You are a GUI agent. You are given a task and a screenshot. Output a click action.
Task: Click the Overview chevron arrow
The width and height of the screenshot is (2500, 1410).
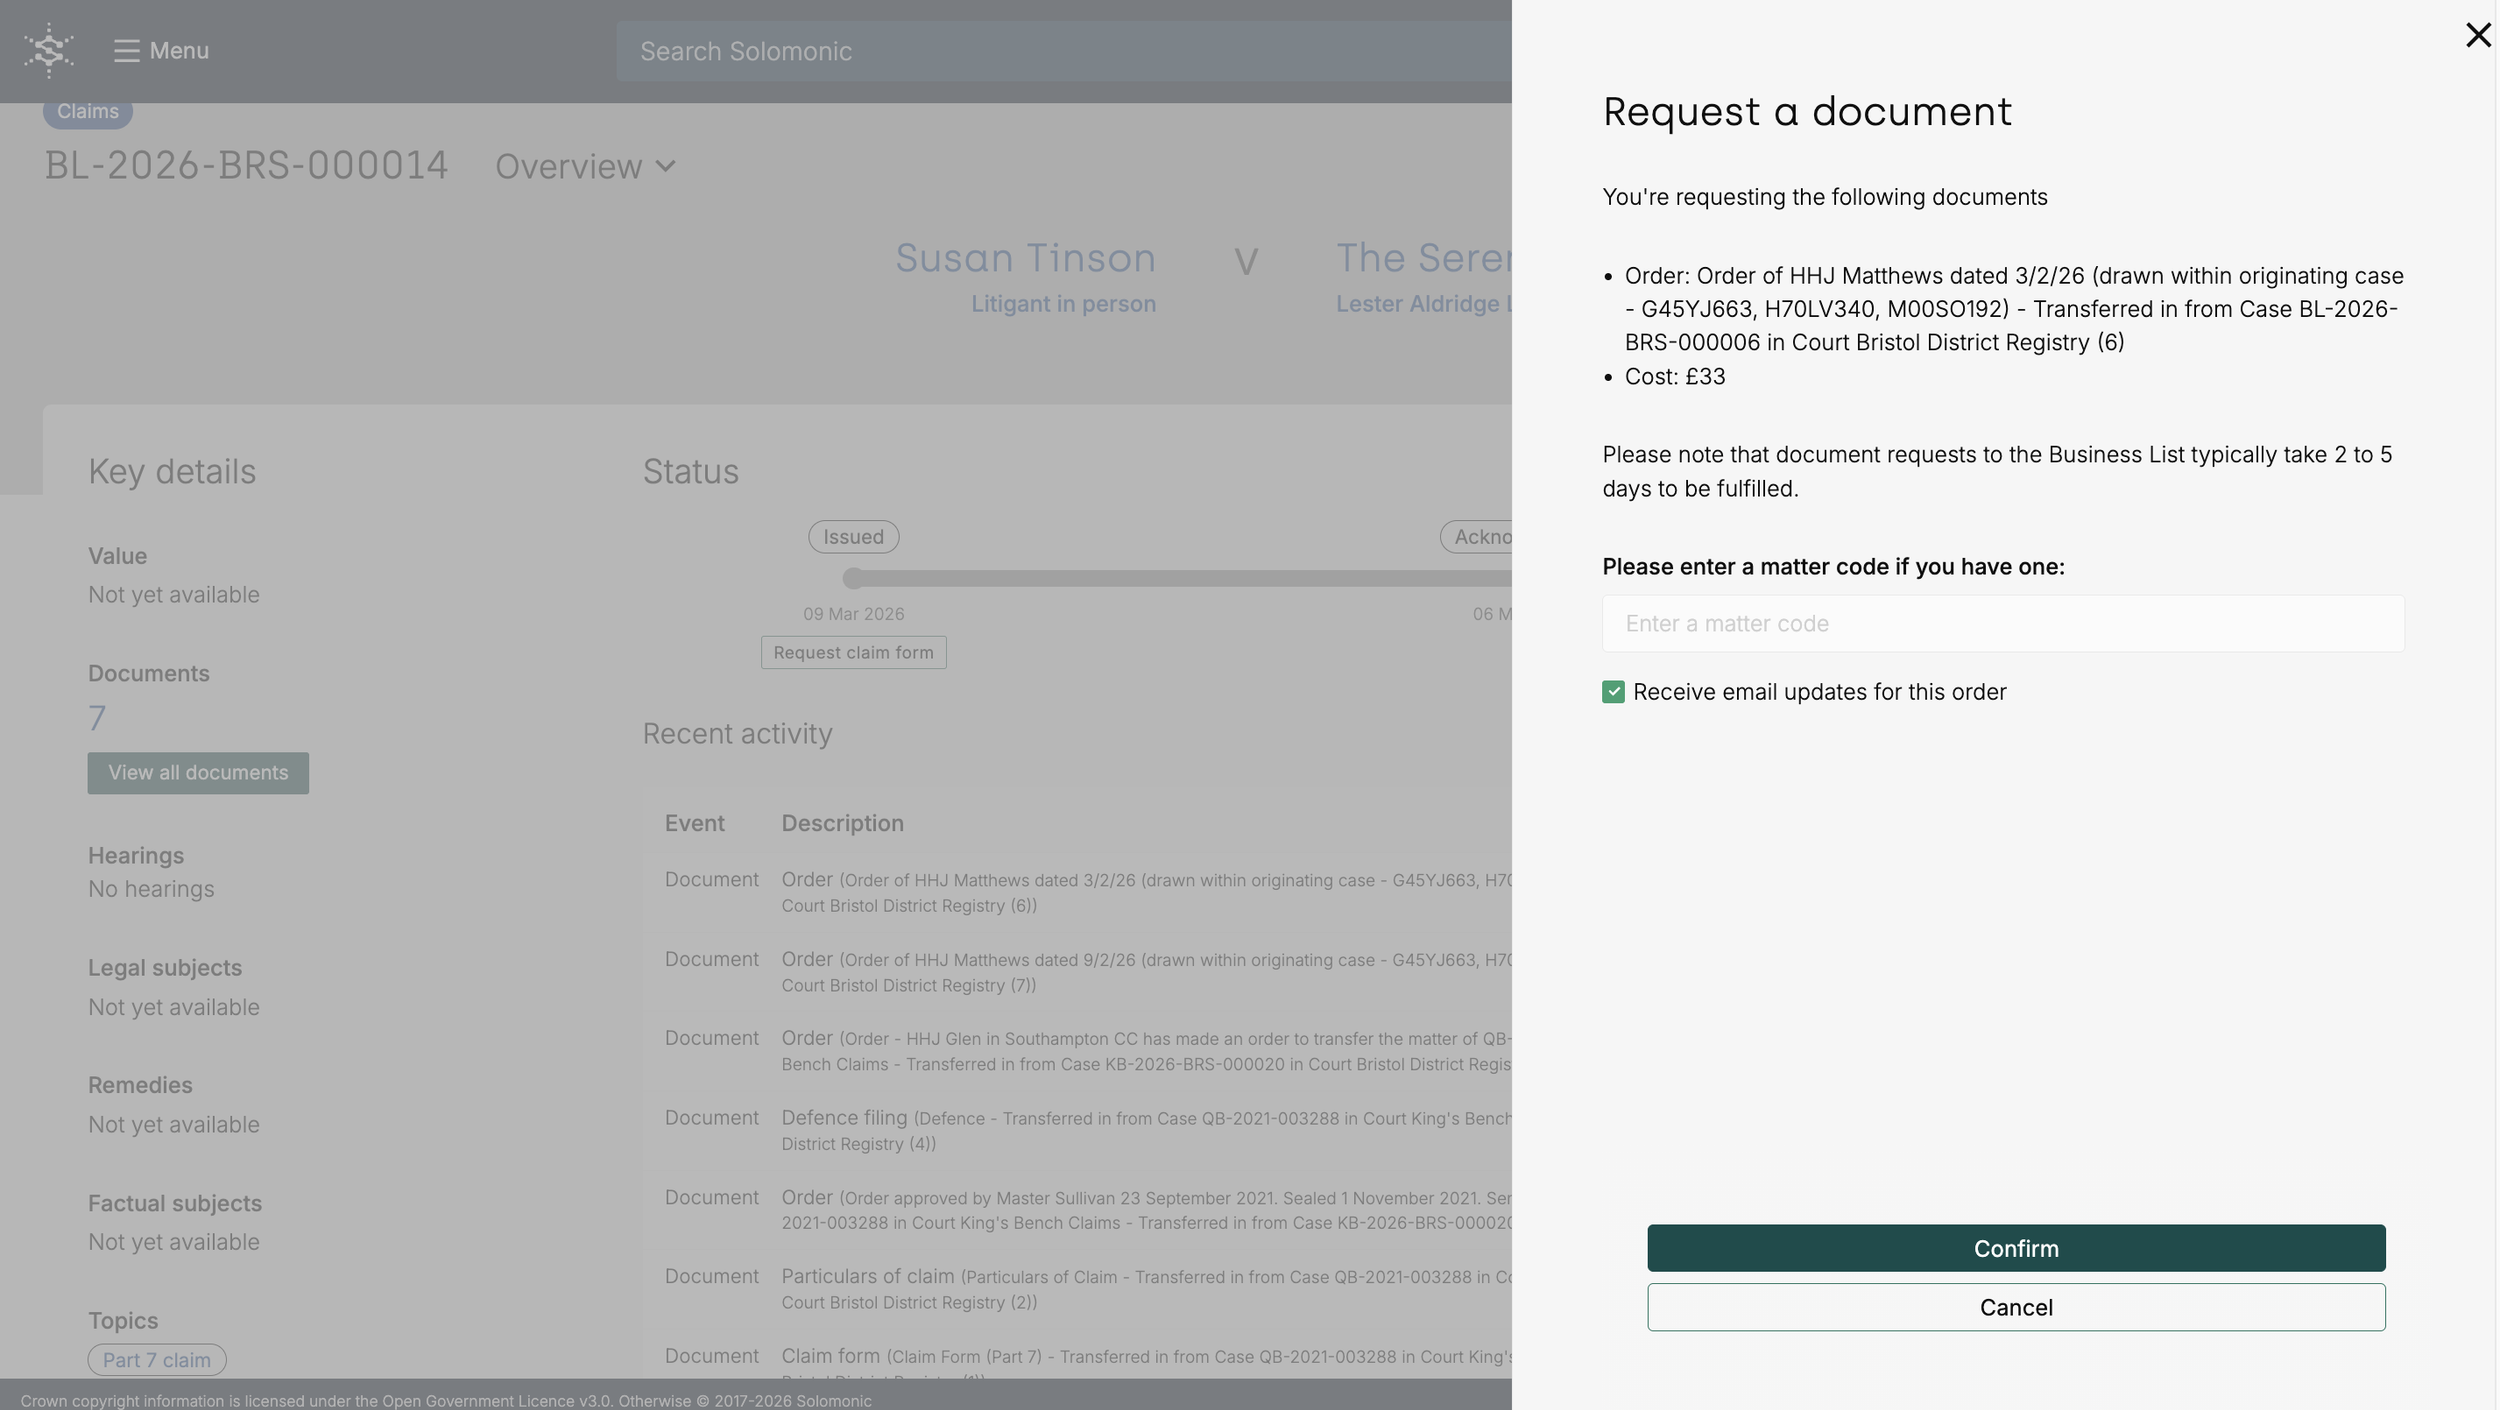click(x=666, y=167)
